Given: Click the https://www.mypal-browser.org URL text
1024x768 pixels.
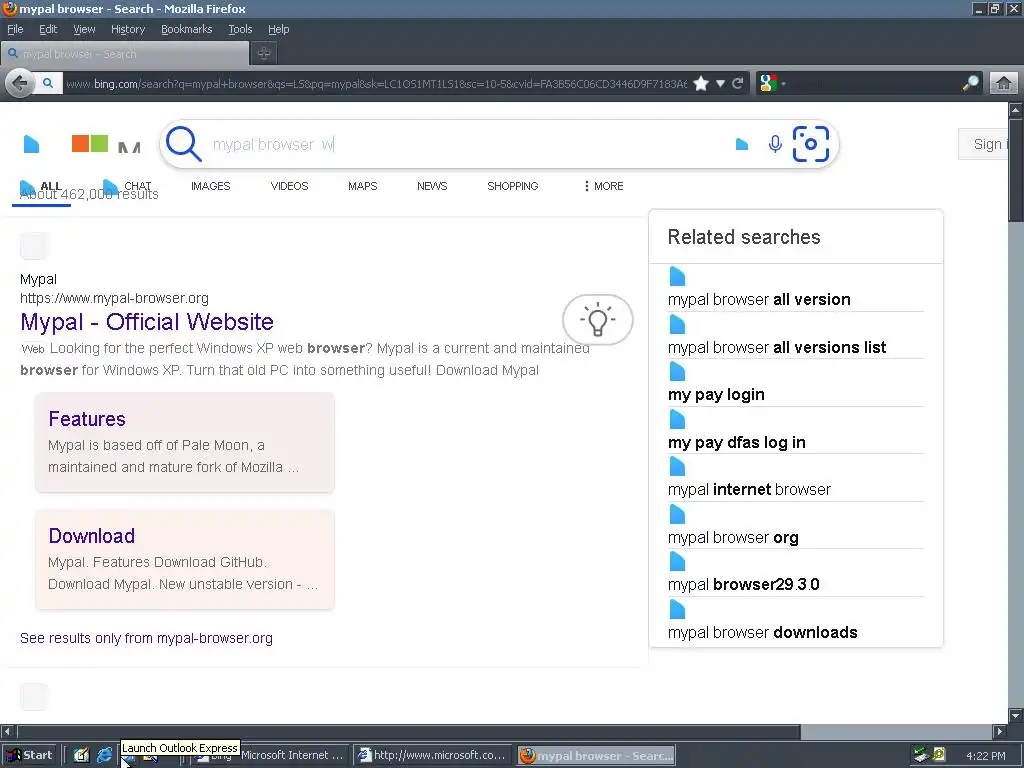Looking at the screenshot, I should pos(114,298).
